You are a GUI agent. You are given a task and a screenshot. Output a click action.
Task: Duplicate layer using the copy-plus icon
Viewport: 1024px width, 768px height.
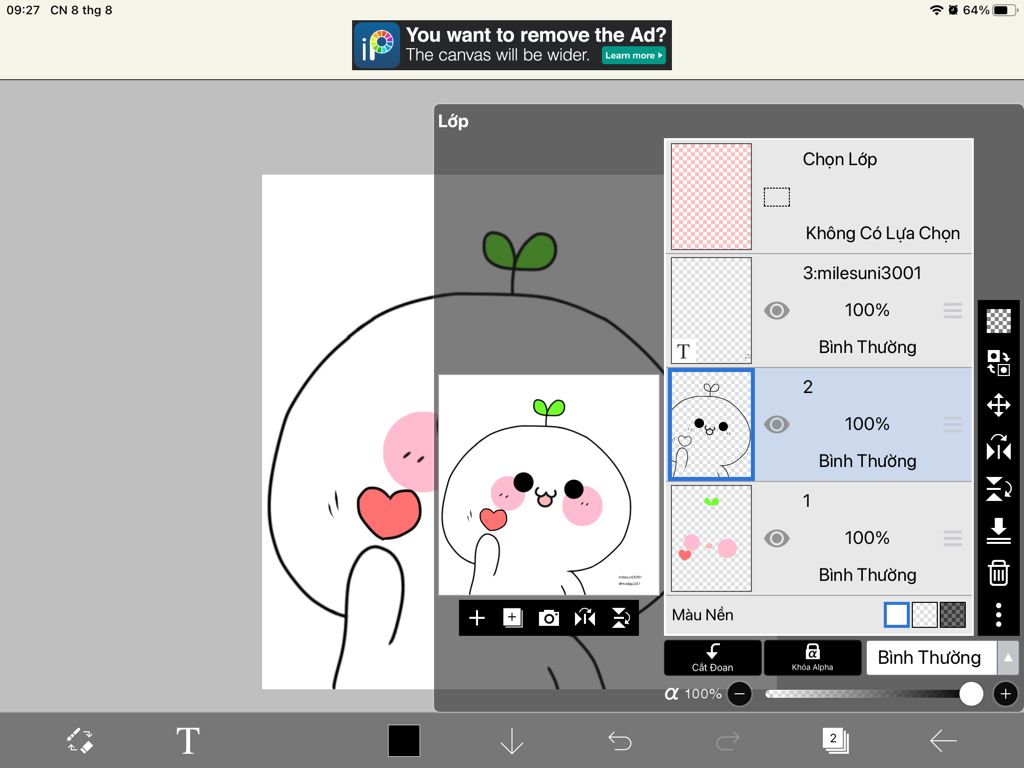pyautogui.click(x=513, y=618)
